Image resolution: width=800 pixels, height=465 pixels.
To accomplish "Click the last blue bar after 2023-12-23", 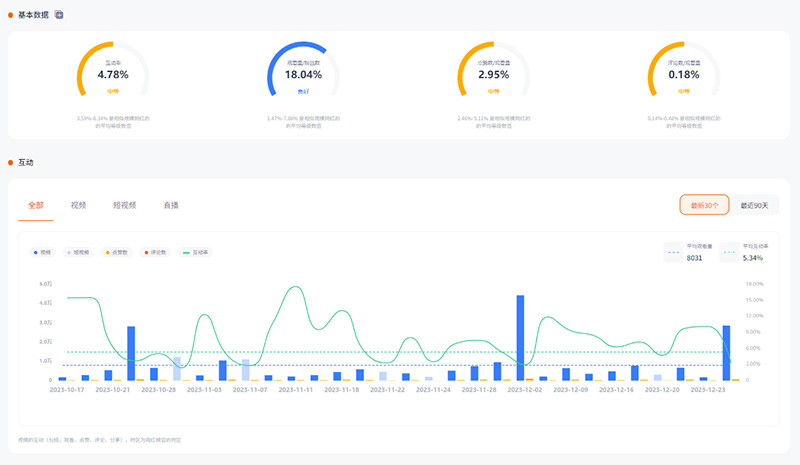I will pos(726,353).
